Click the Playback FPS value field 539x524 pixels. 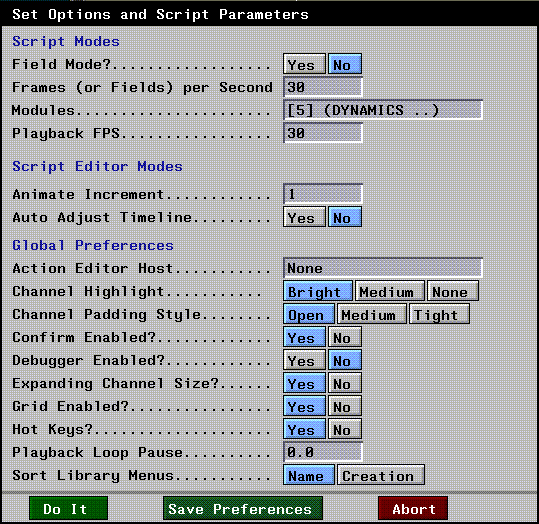[323, 133]
